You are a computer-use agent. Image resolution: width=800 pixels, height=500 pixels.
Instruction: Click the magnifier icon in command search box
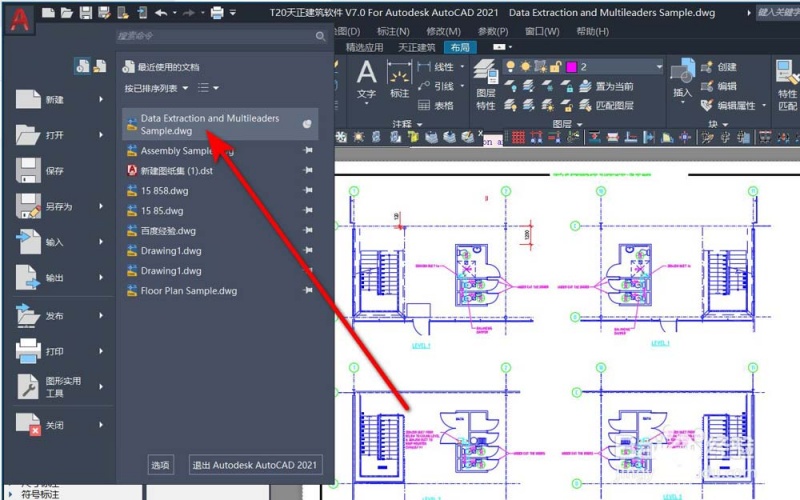pyautogui.click(x=320, y=36)
